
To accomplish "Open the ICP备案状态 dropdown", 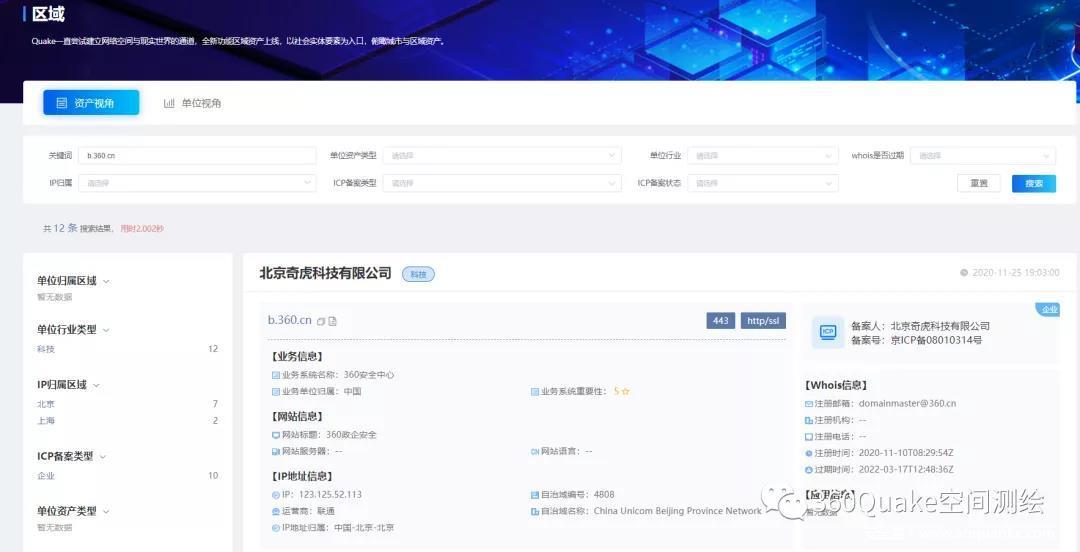I will pyautogui.click(x=764, y=183).
